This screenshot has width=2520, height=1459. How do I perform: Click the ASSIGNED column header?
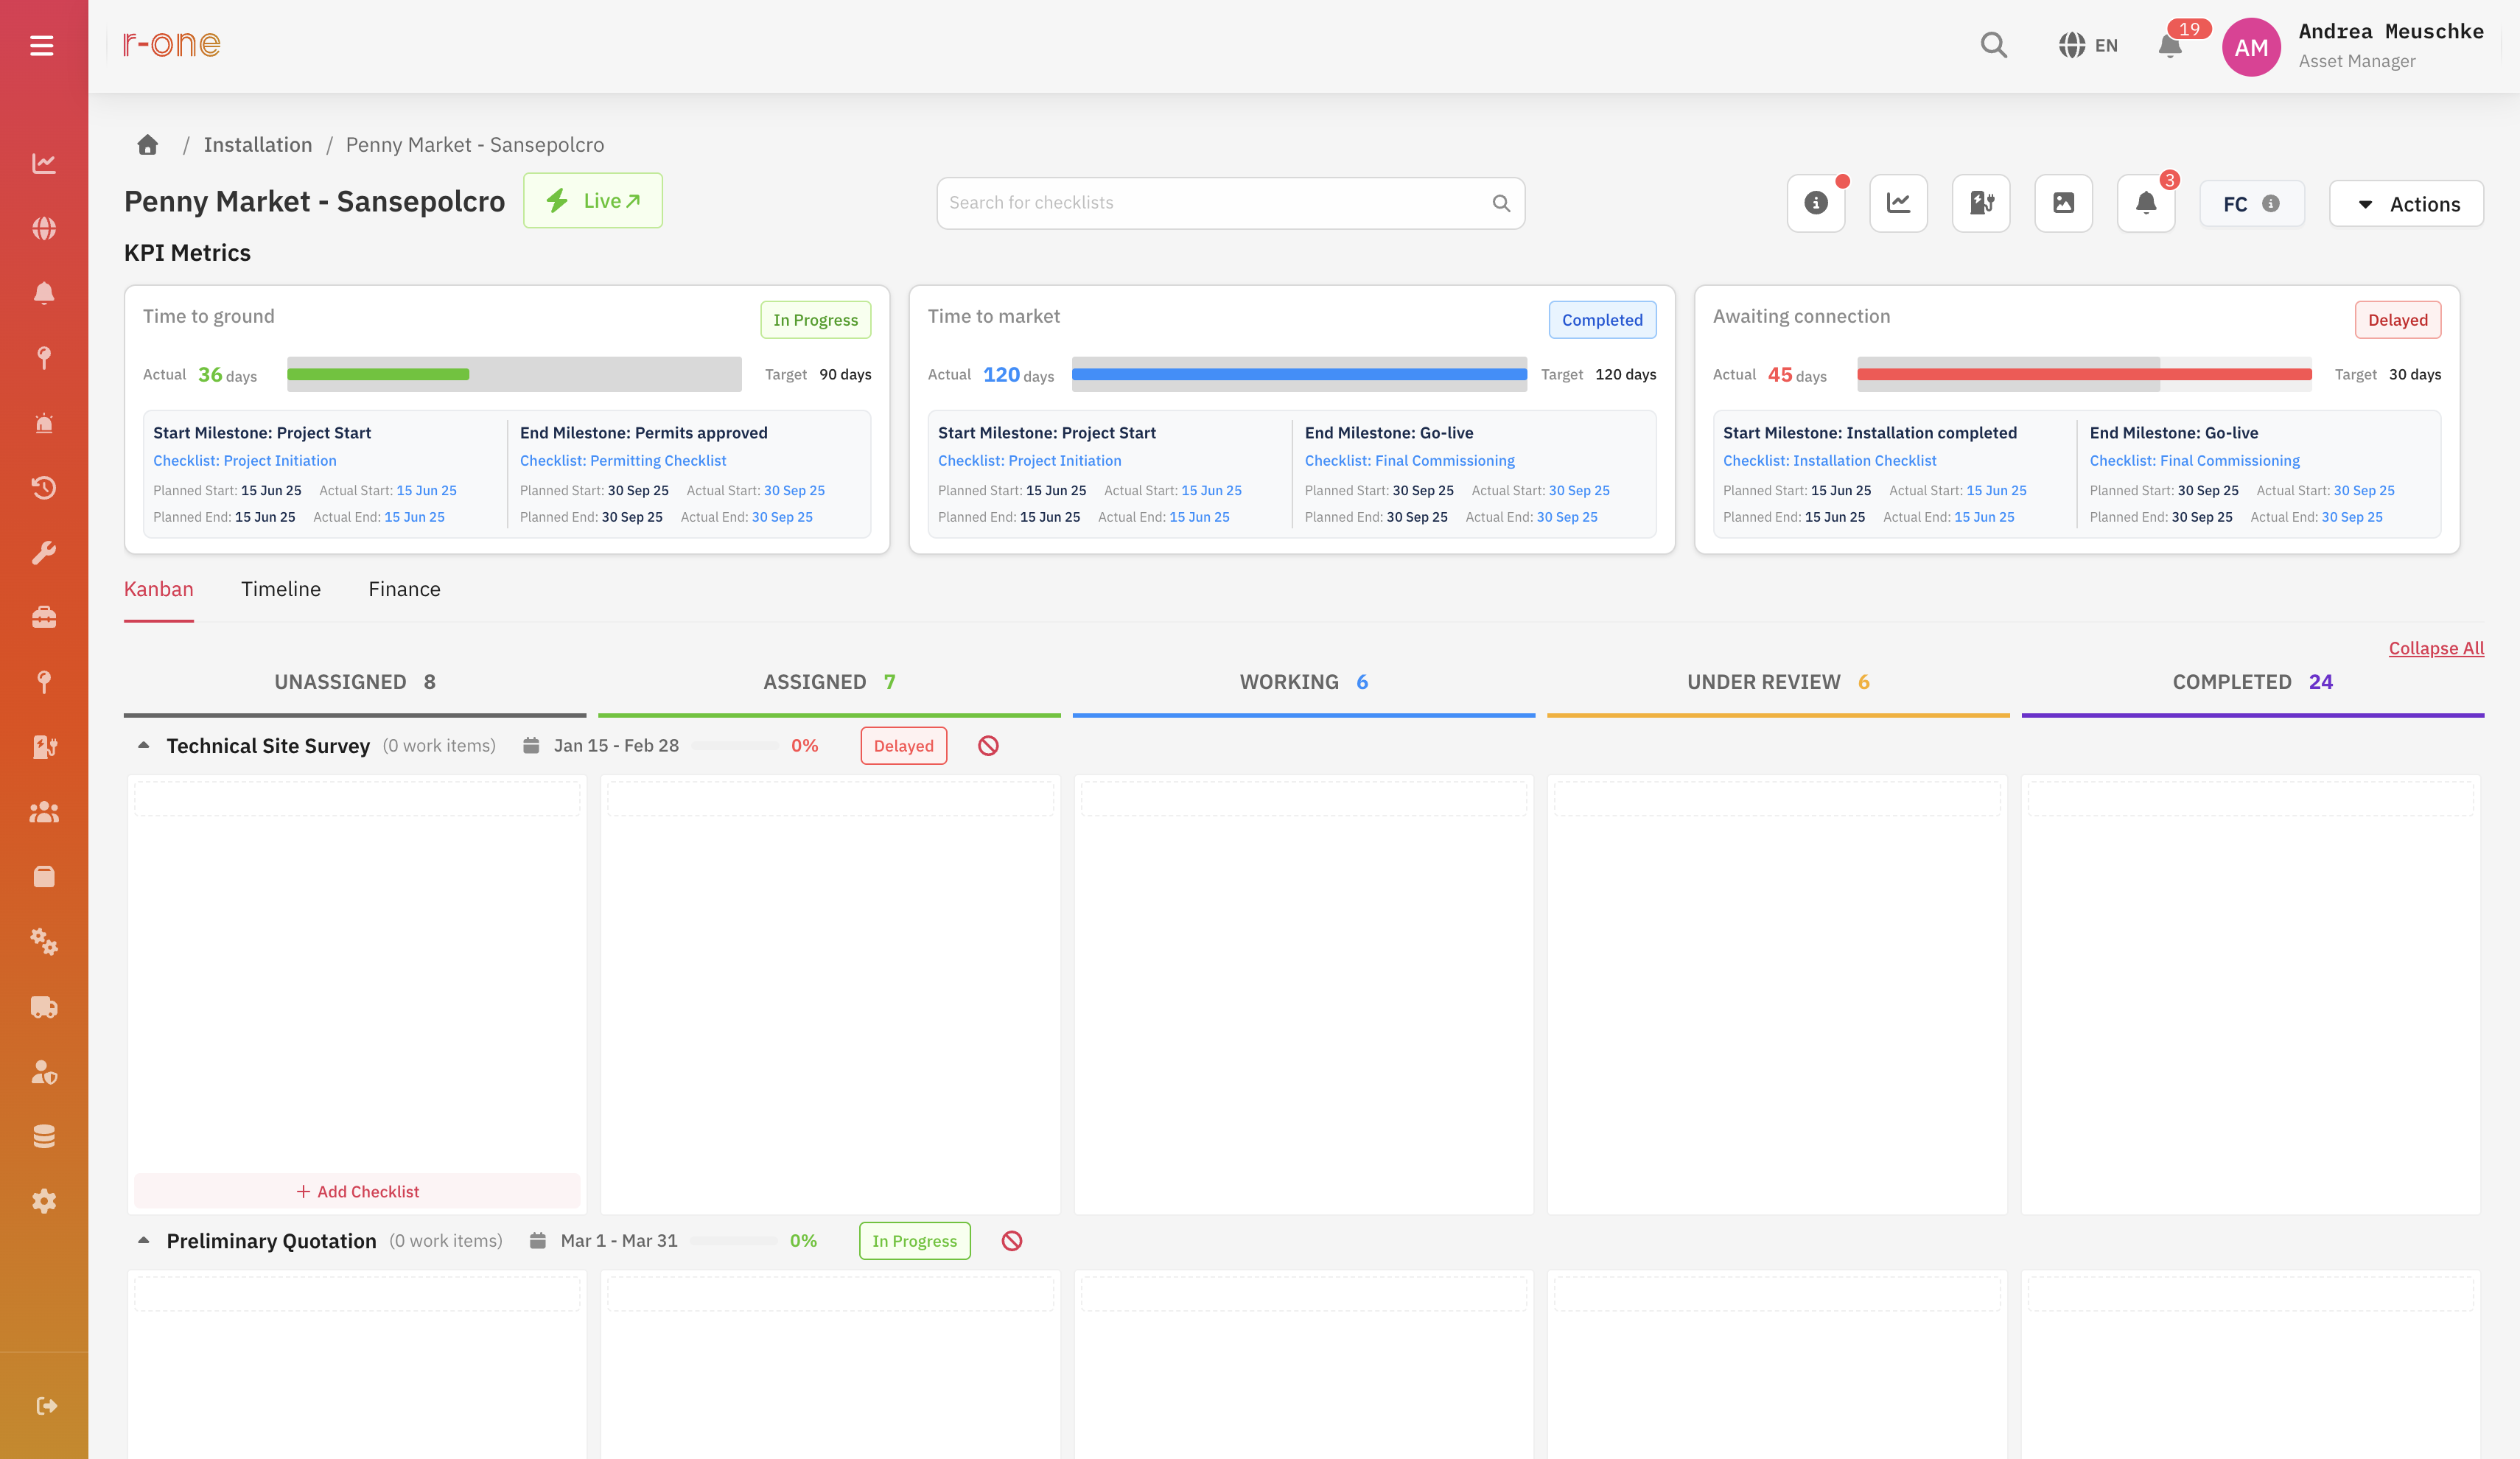[829, 682]
